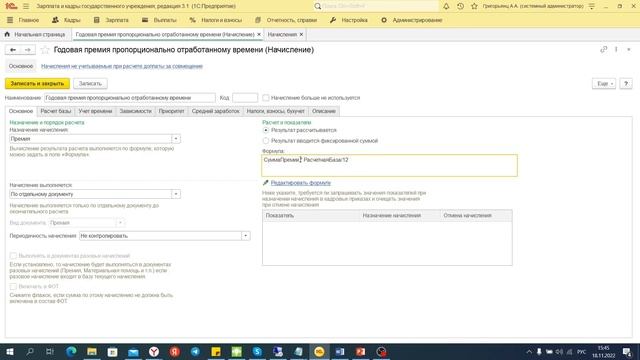Switch to 'Налоги, взносы, бухучет' tab
The height and width of the screenshot is (360, 640).
(276, 111)
